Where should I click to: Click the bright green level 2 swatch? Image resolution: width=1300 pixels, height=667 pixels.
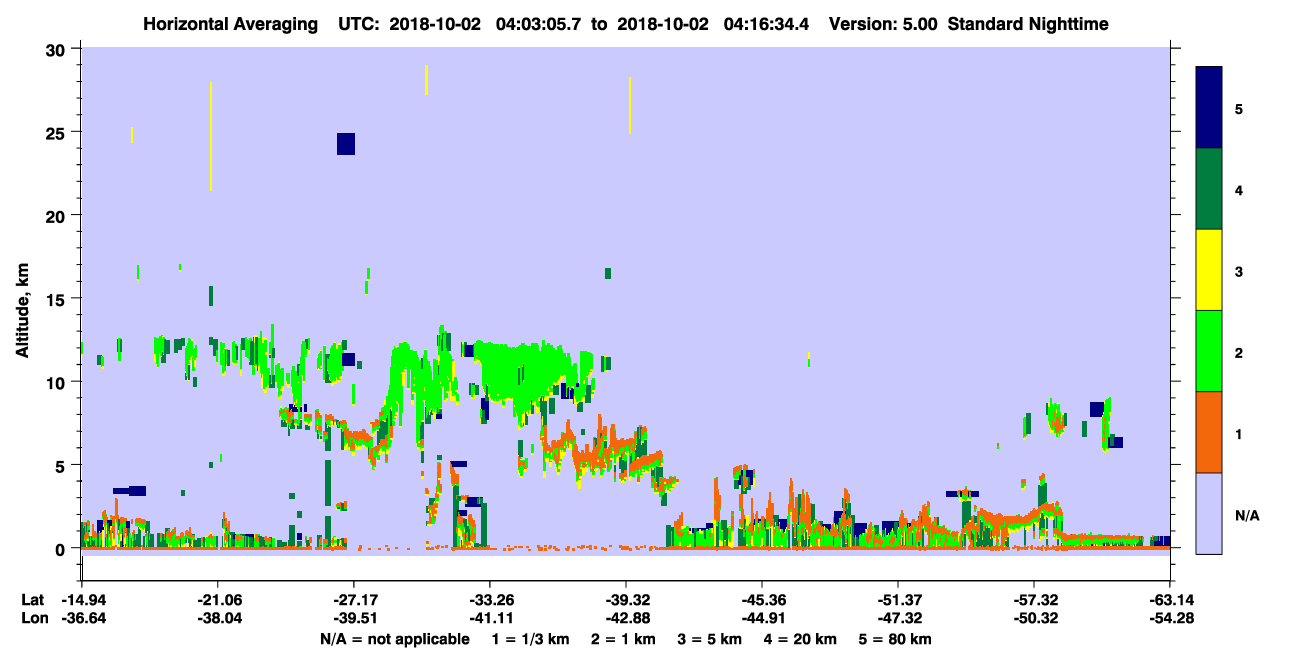1209,351
